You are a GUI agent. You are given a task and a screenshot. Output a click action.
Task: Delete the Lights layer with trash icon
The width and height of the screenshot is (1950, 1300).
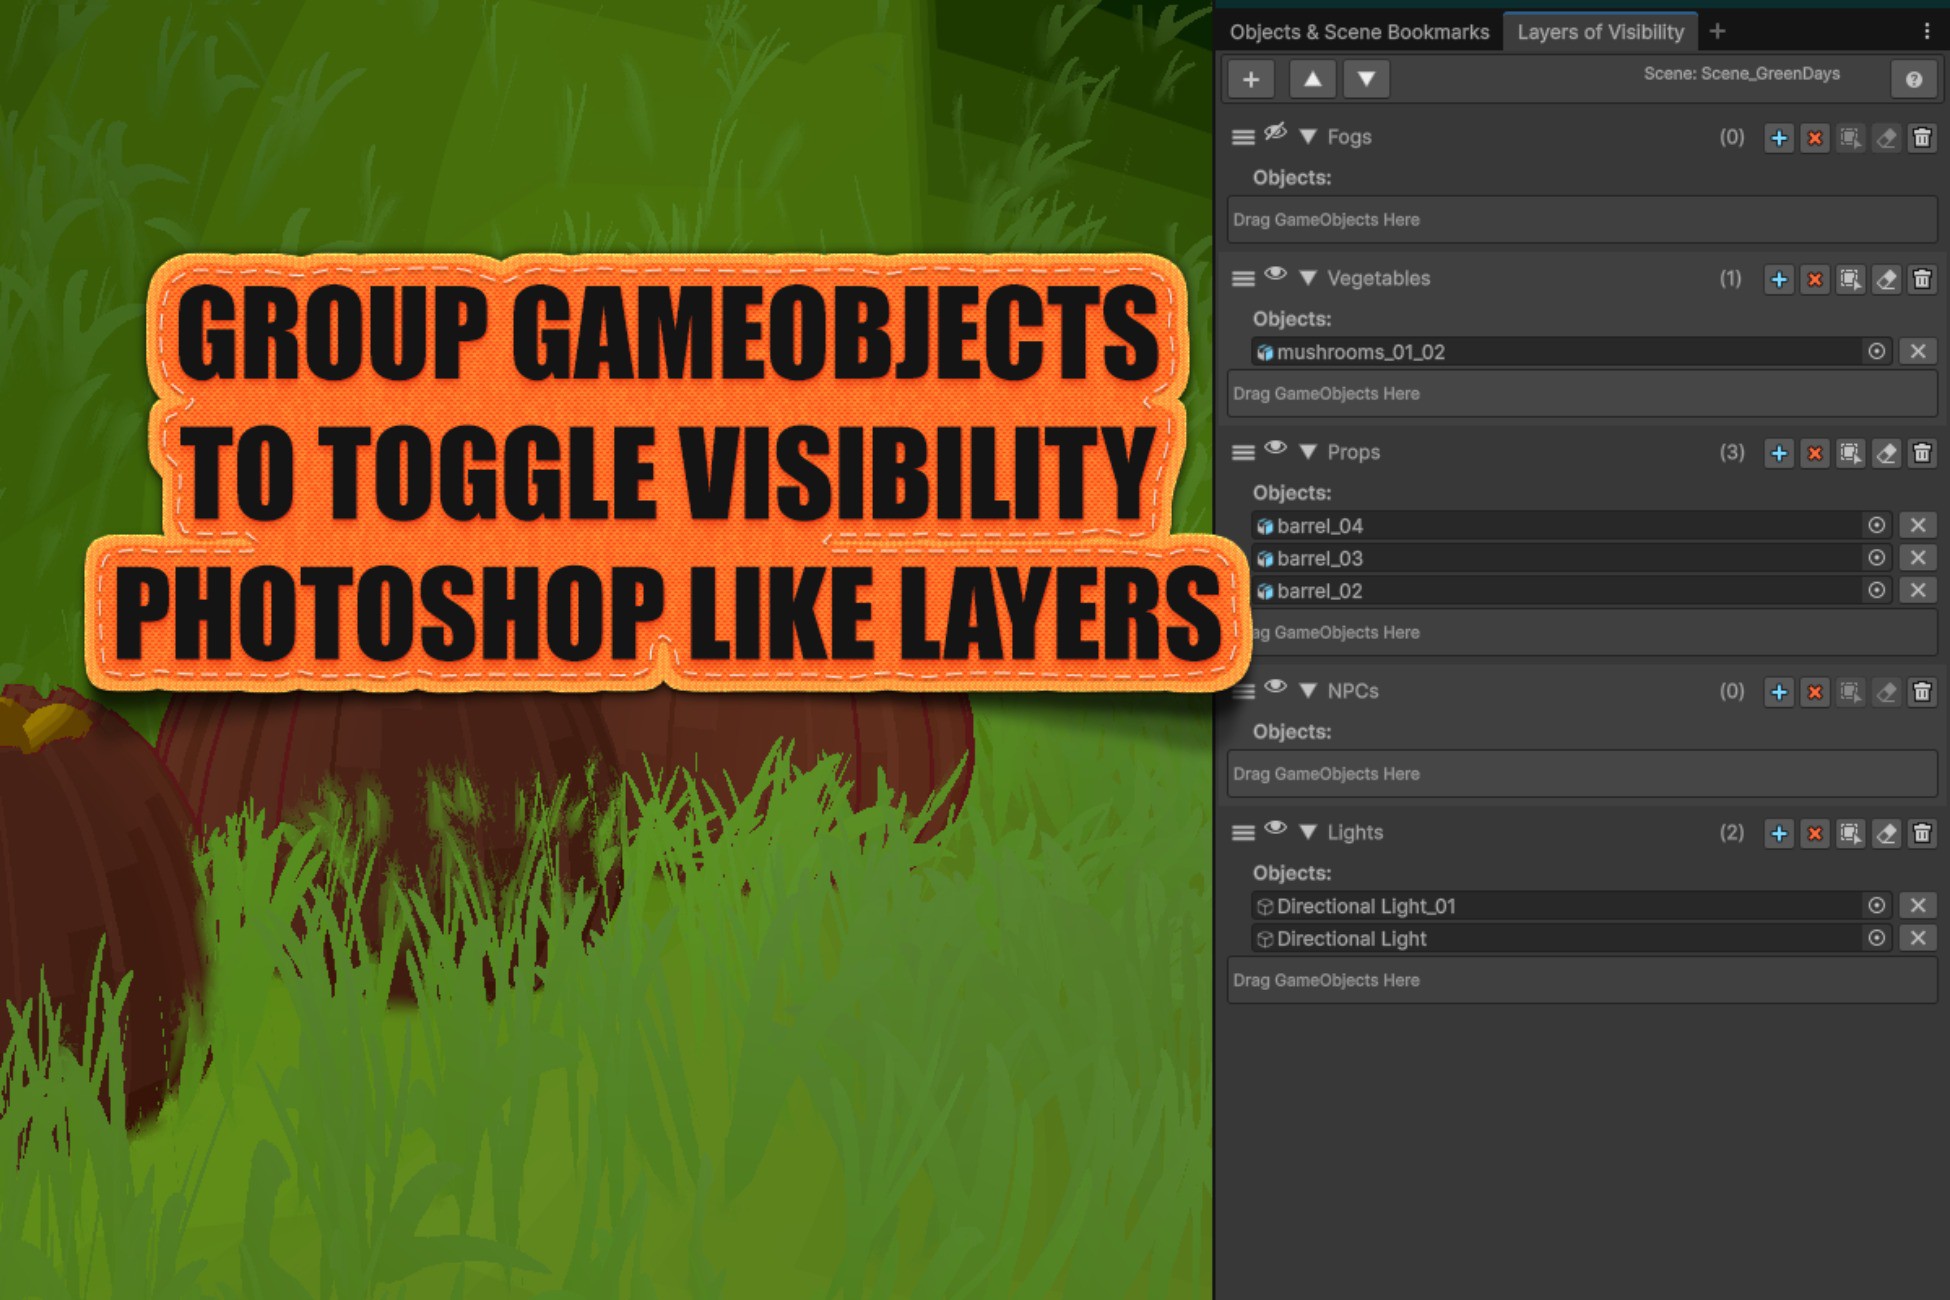point(1921,833)
